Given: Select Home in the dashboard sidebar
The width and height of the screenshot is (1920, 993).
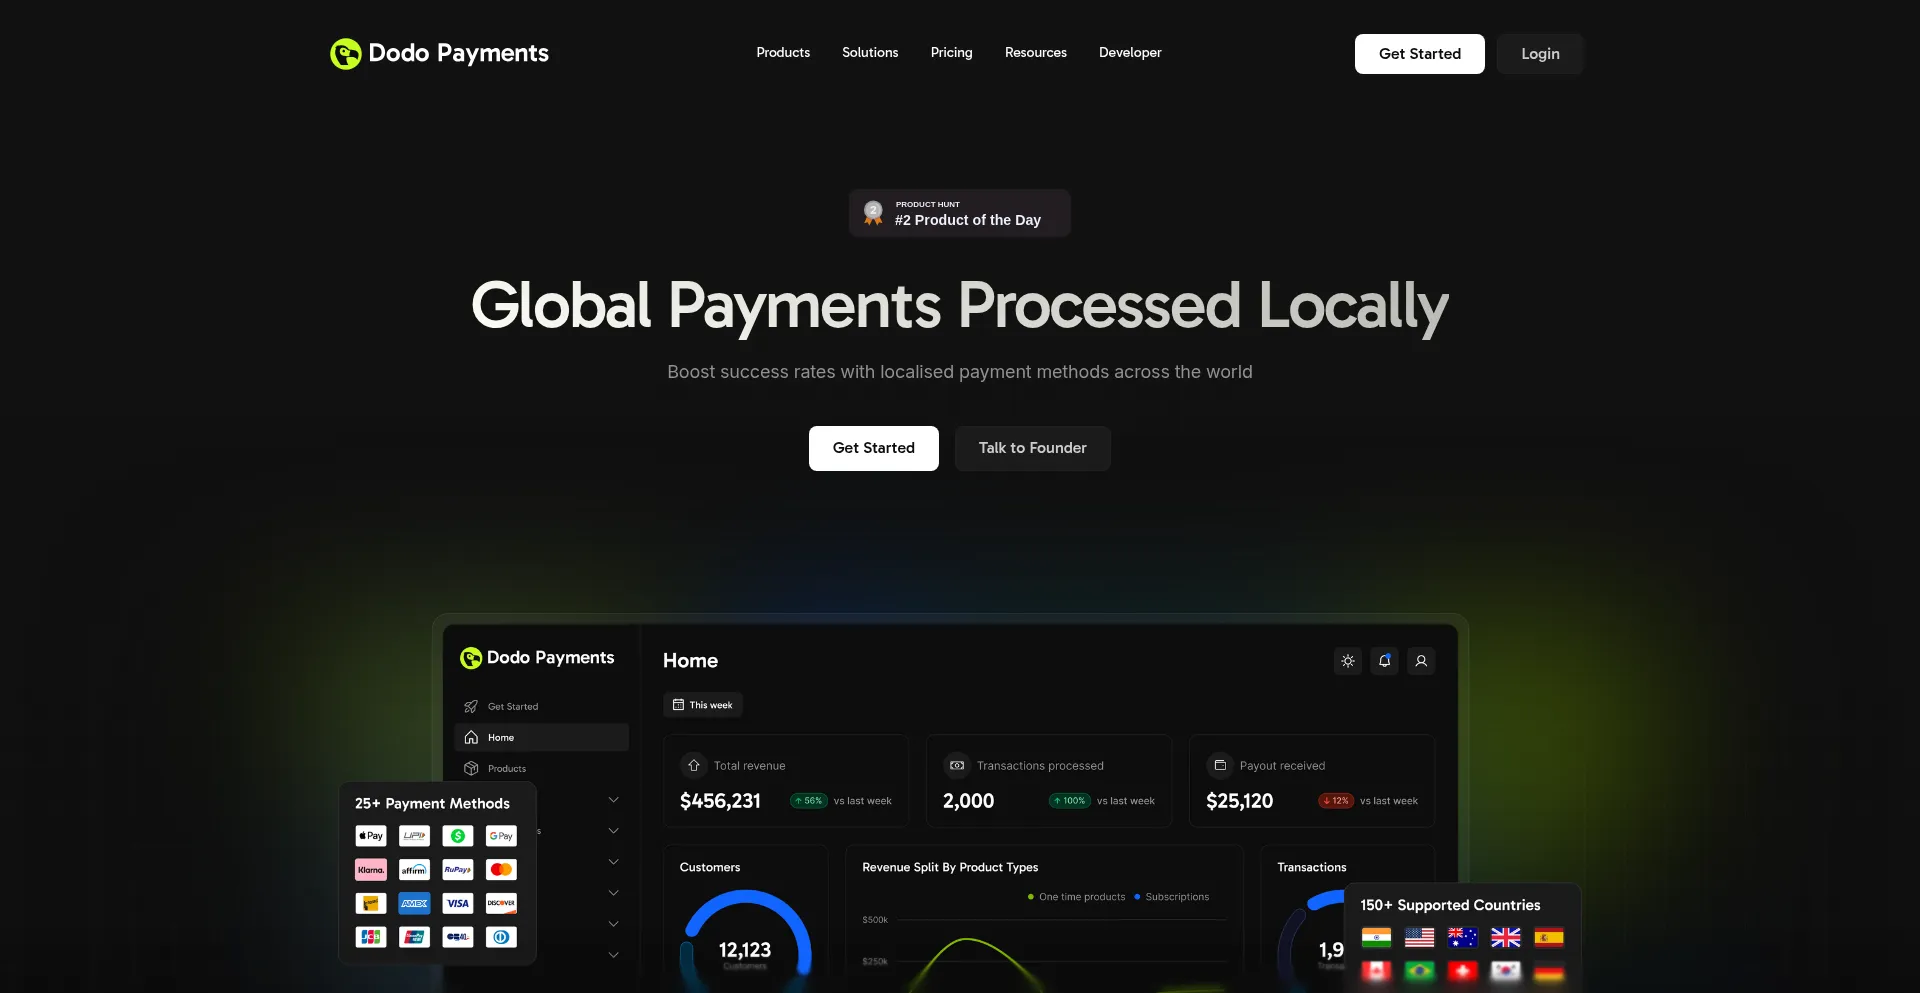Looking at the screenshot, I should click(542, 738).
